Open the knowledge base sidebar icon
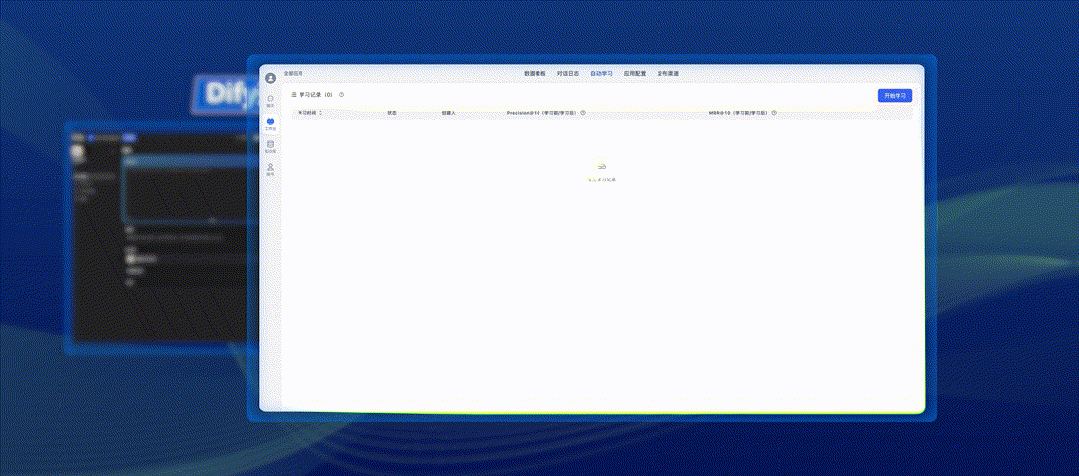1079x476 pixels. (270, 146)
